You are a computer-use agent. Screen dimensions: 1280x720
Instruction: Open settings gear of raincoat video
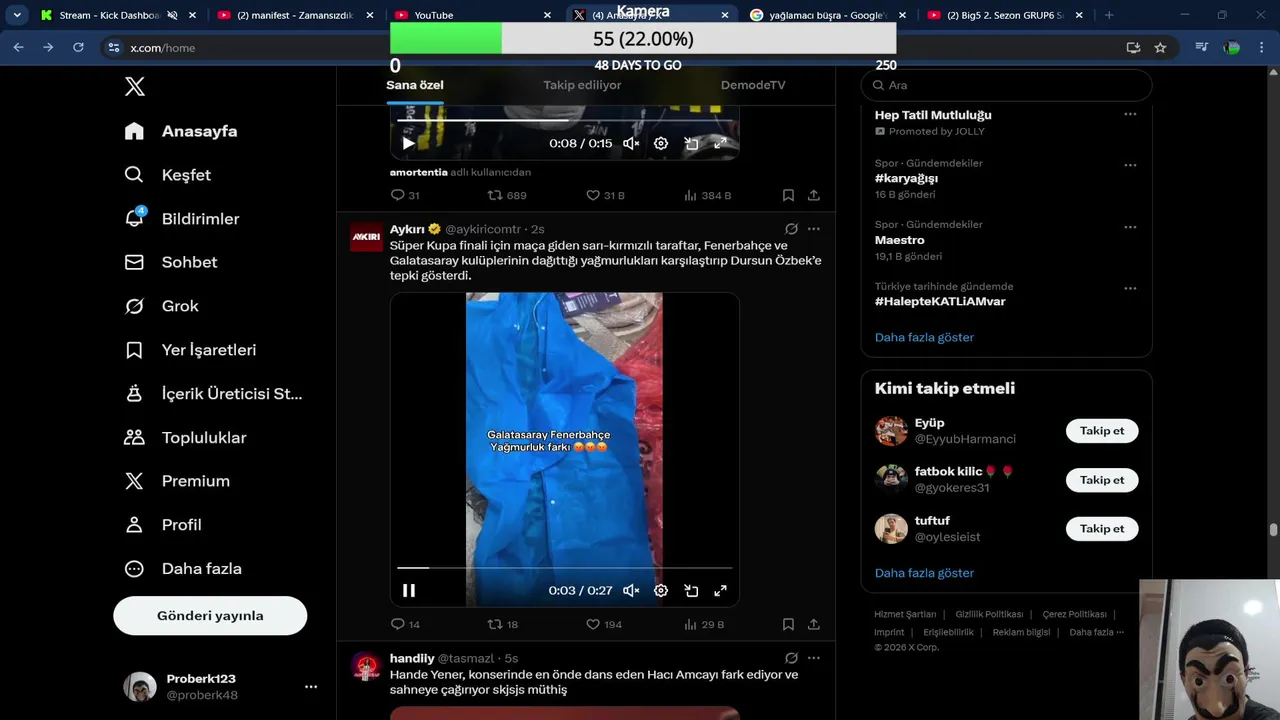point(661,590)
